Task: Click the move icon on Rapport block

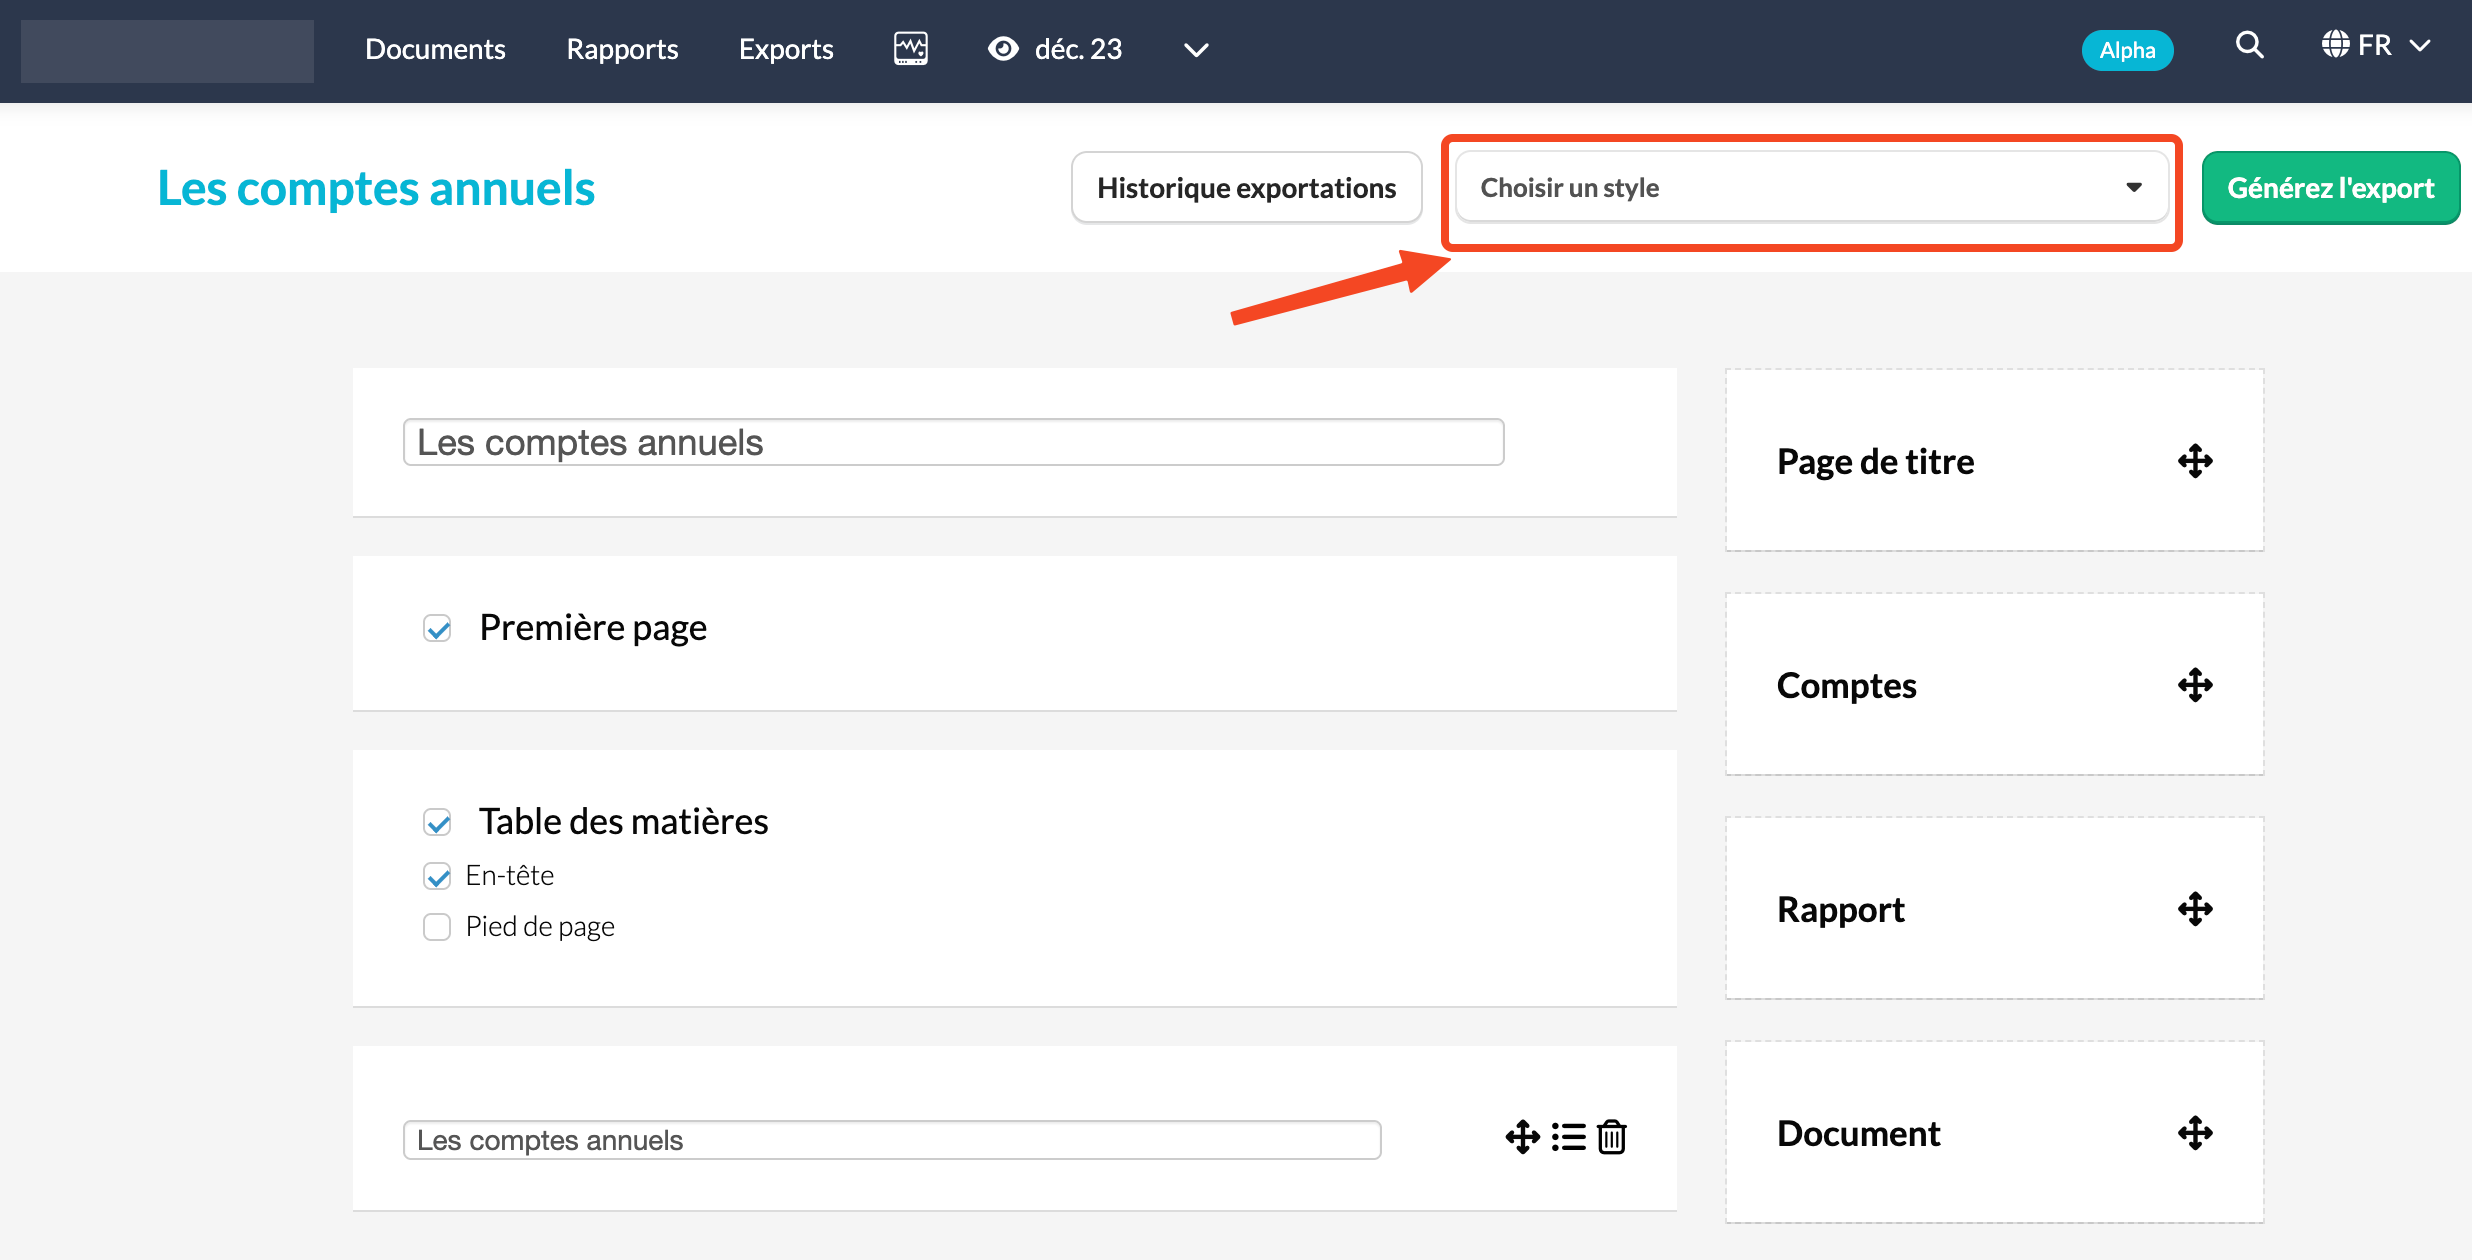Action: pos(2195,909)
